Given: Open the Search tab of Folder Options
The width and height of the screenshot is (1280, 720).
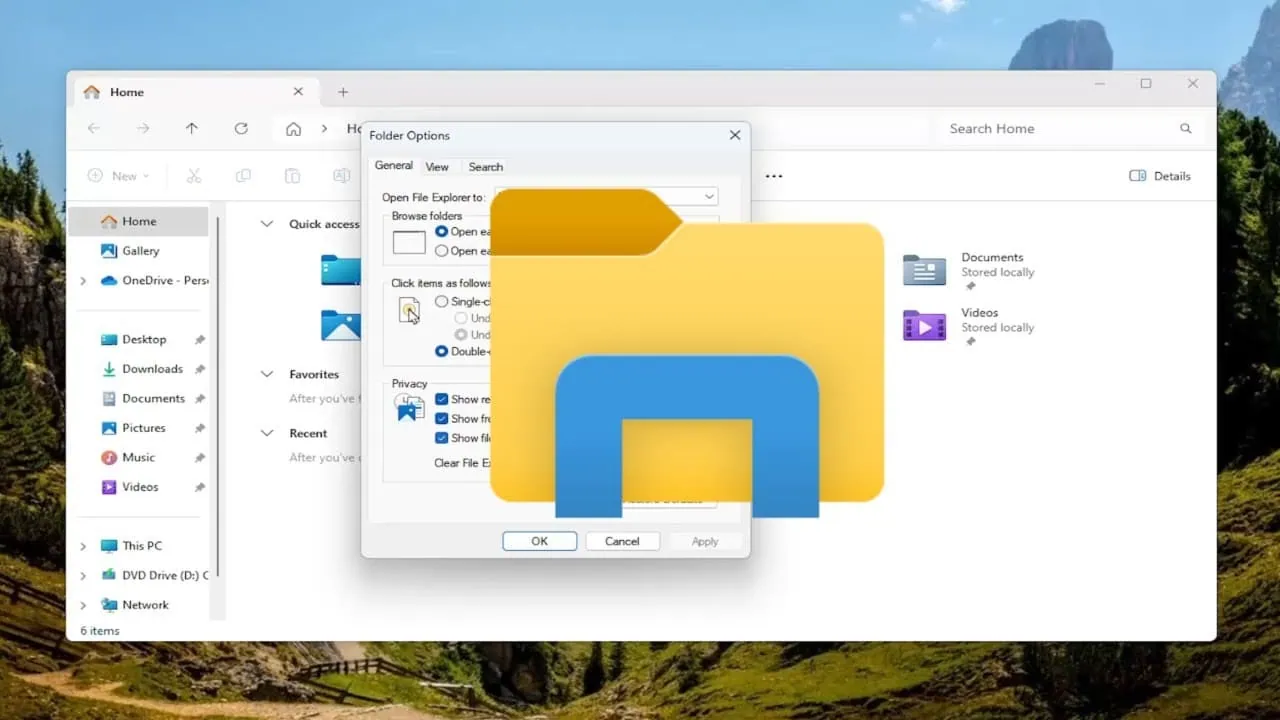Looking at the screenshot, I should 485,166.
